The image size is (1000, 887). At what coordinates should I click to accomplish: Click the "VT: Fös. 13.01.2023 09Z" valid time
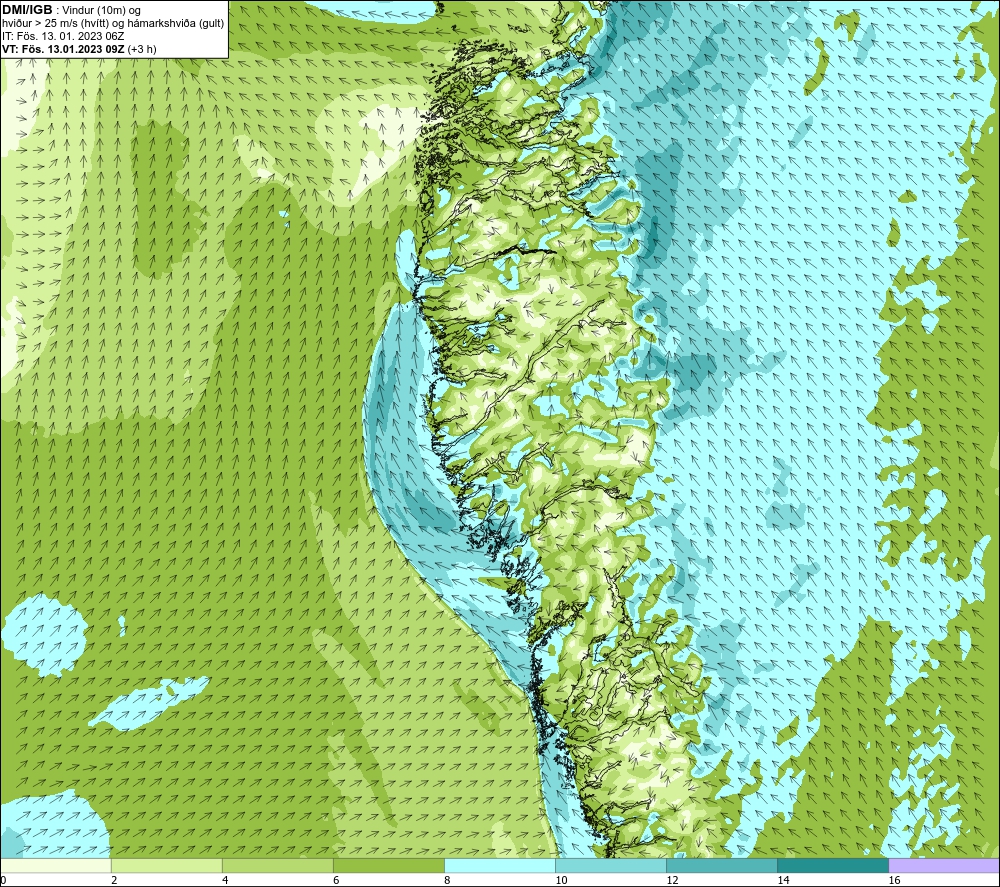(x=64, y=48)
